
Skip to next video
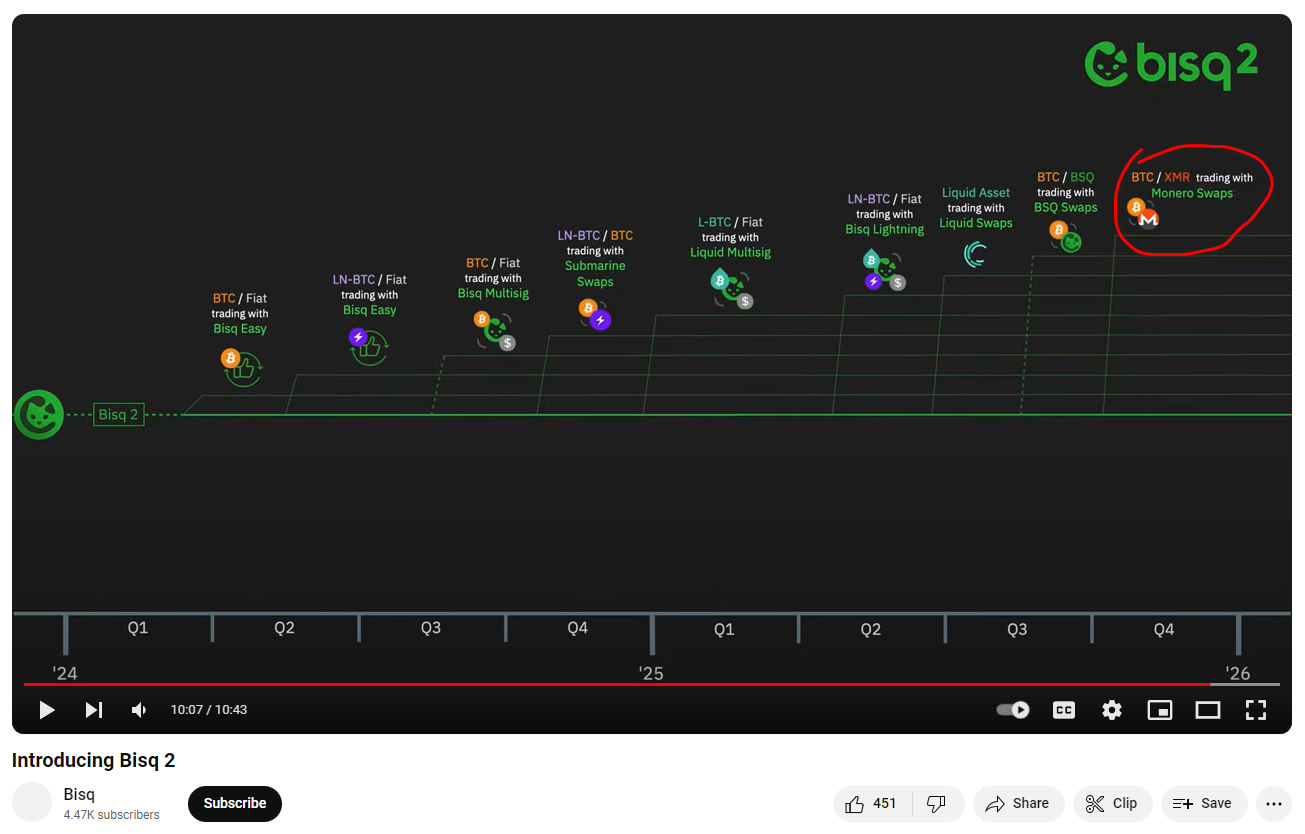click(93, 710)
